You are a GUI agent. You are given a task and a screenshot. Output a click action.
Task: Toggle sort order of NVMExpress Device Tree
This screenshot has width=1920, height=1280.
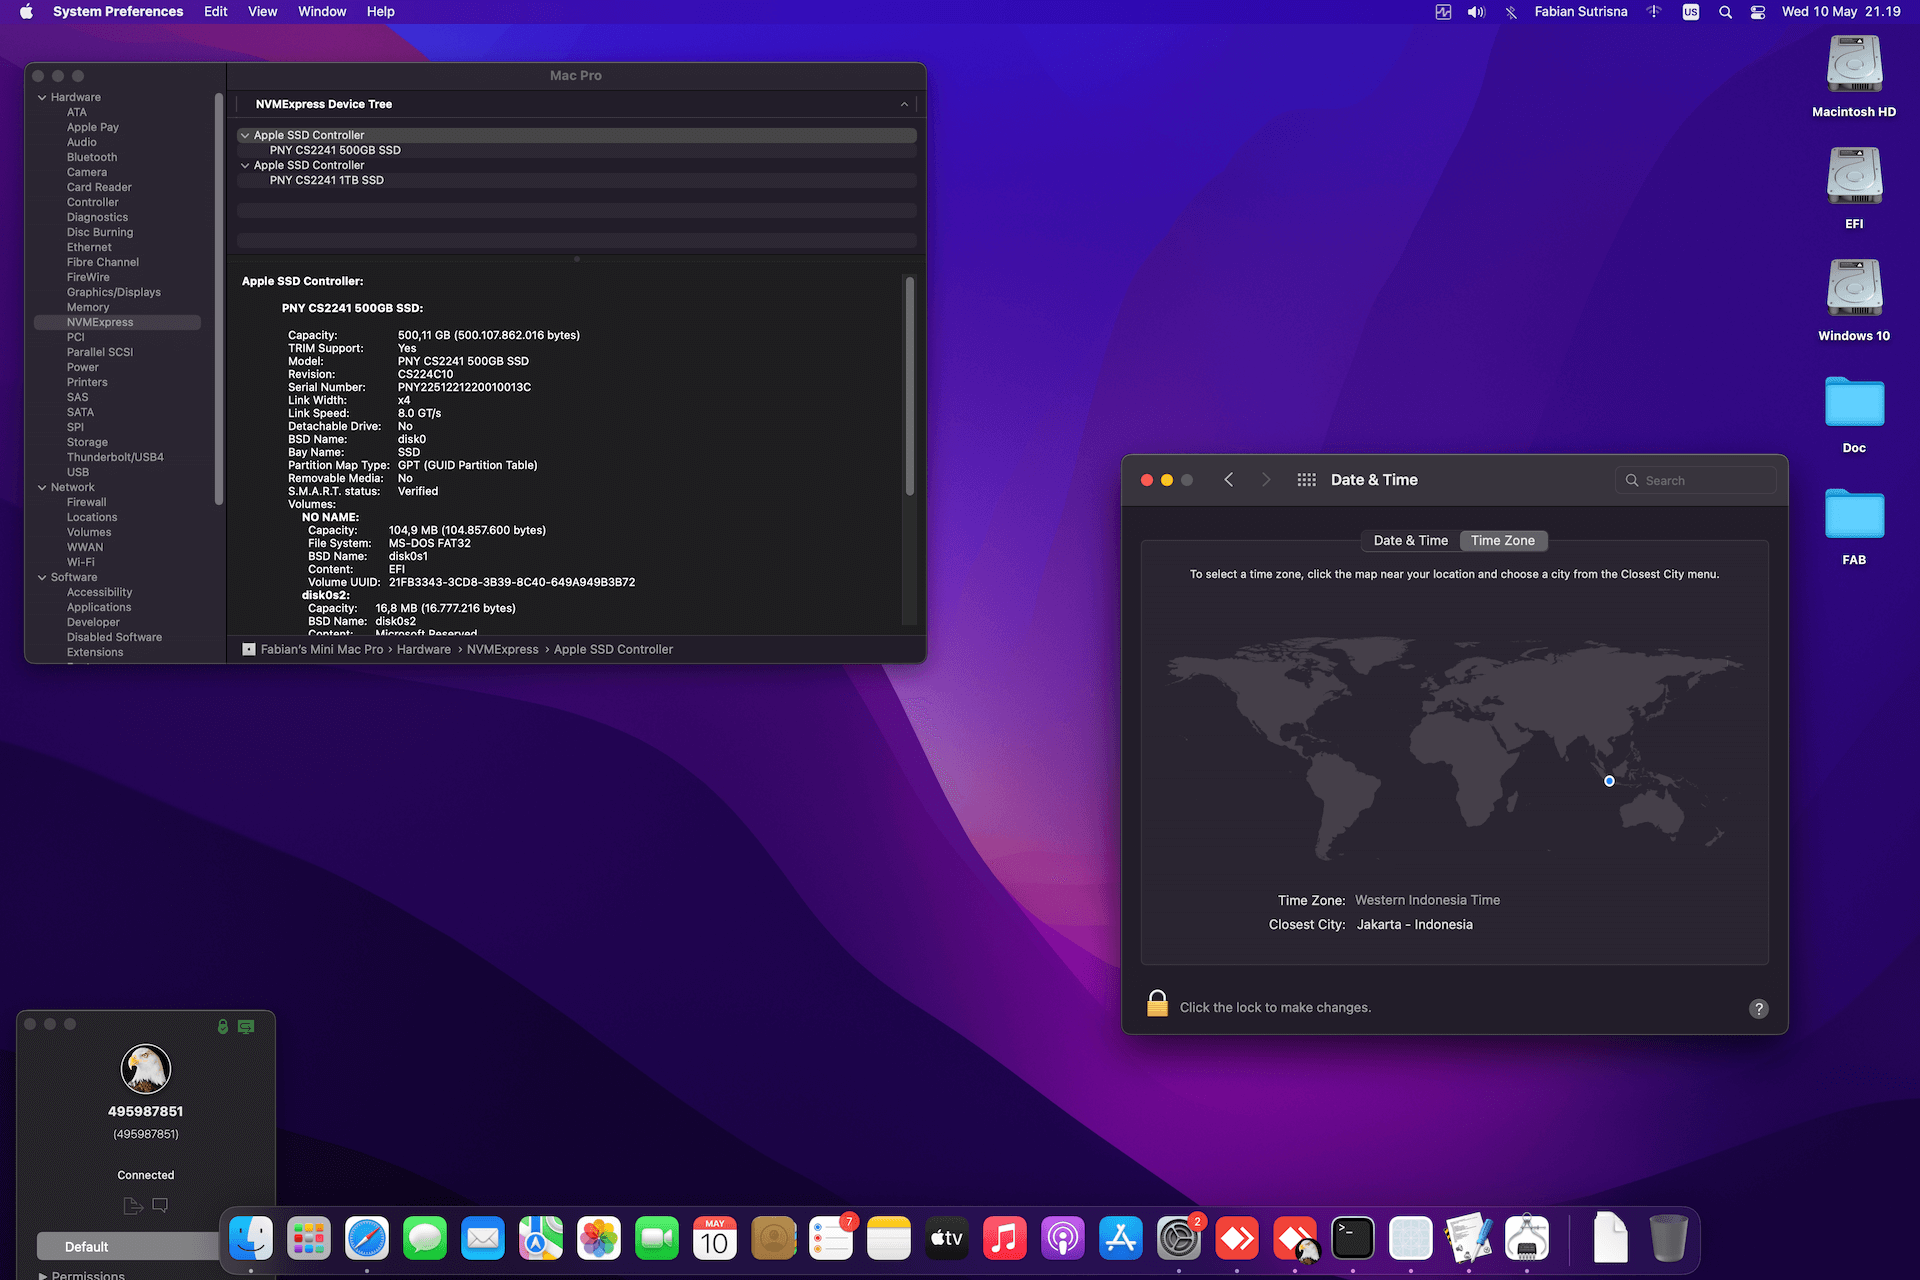[904, 104]
